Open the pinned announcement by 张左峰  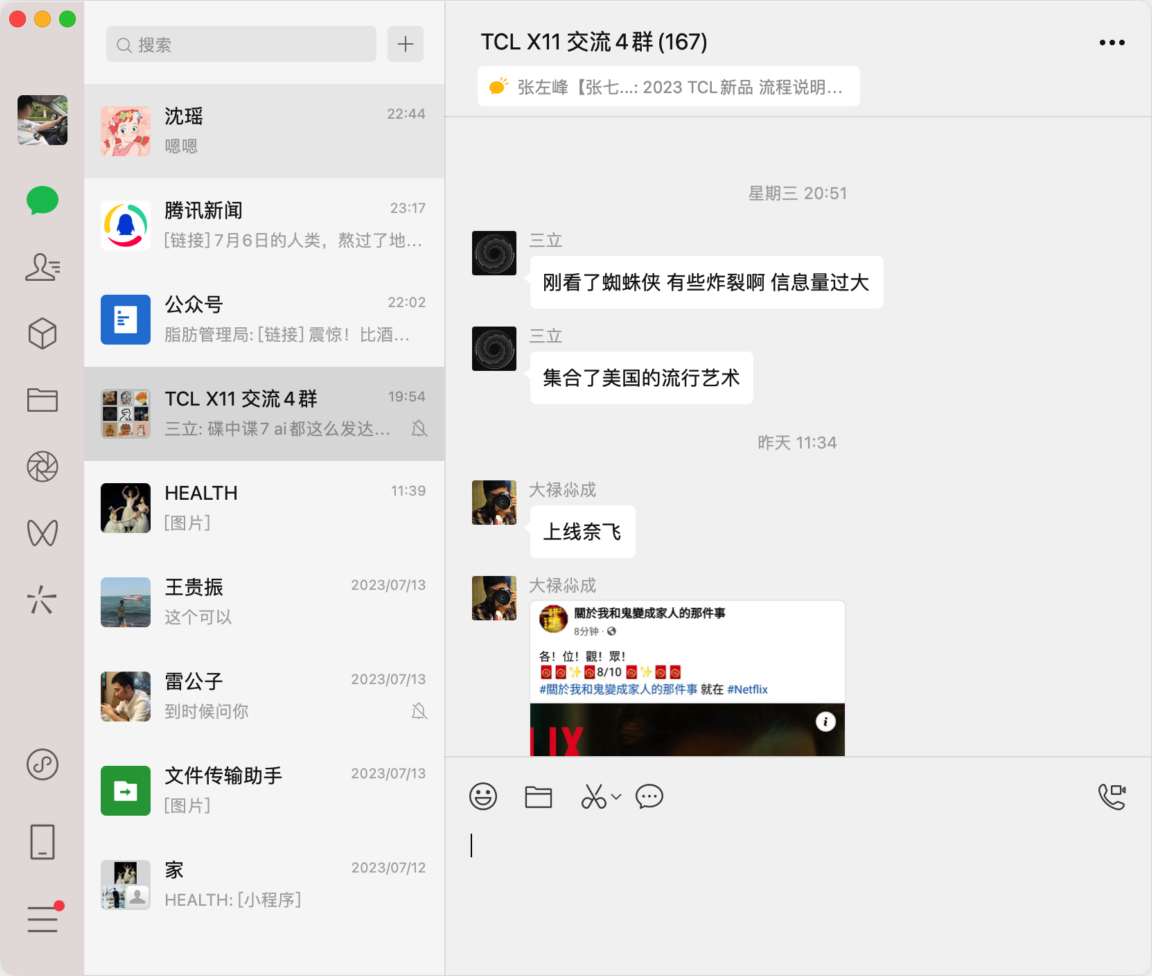point(669,87)
